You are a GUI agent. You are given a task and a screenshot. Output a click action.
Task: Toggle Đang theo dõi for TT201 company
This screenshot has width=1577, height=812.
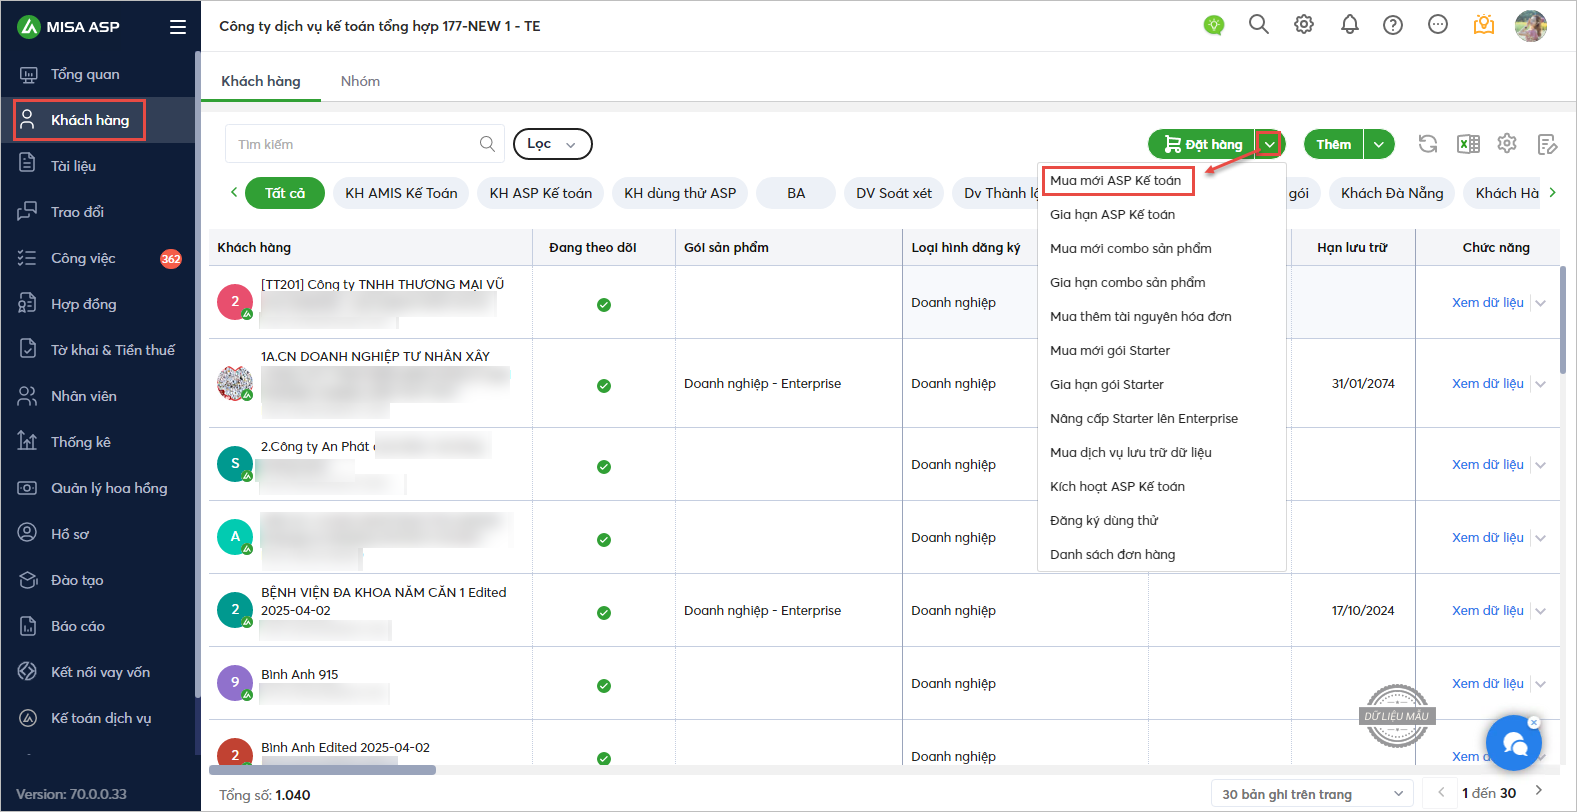coord(604,305)
